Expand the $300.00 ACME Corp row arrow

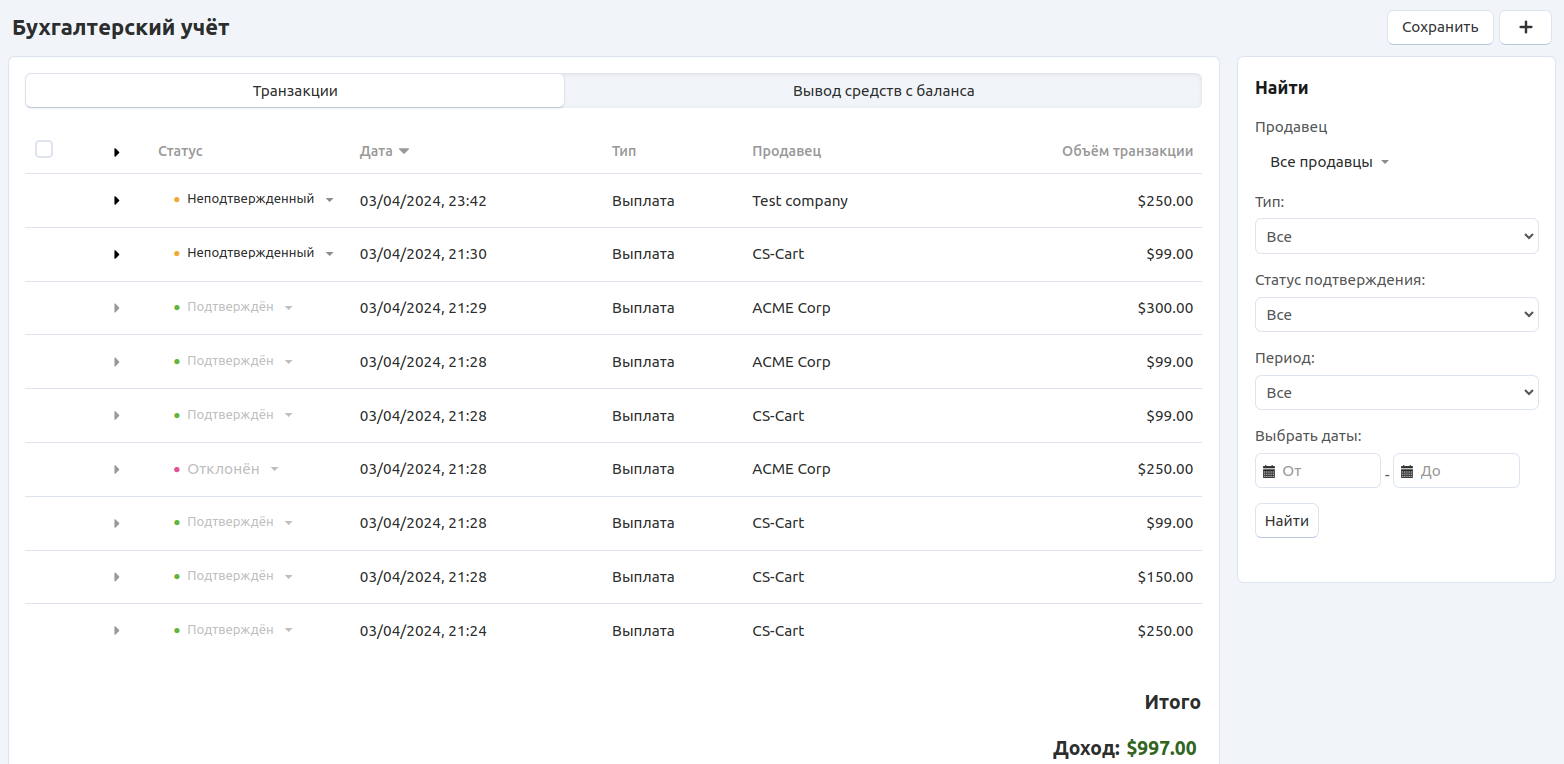(117, 308)
